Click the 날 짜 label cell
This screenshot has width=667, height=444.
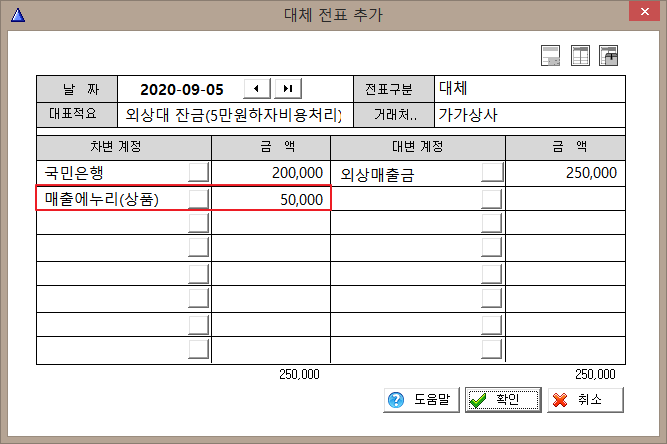(77, 89)
